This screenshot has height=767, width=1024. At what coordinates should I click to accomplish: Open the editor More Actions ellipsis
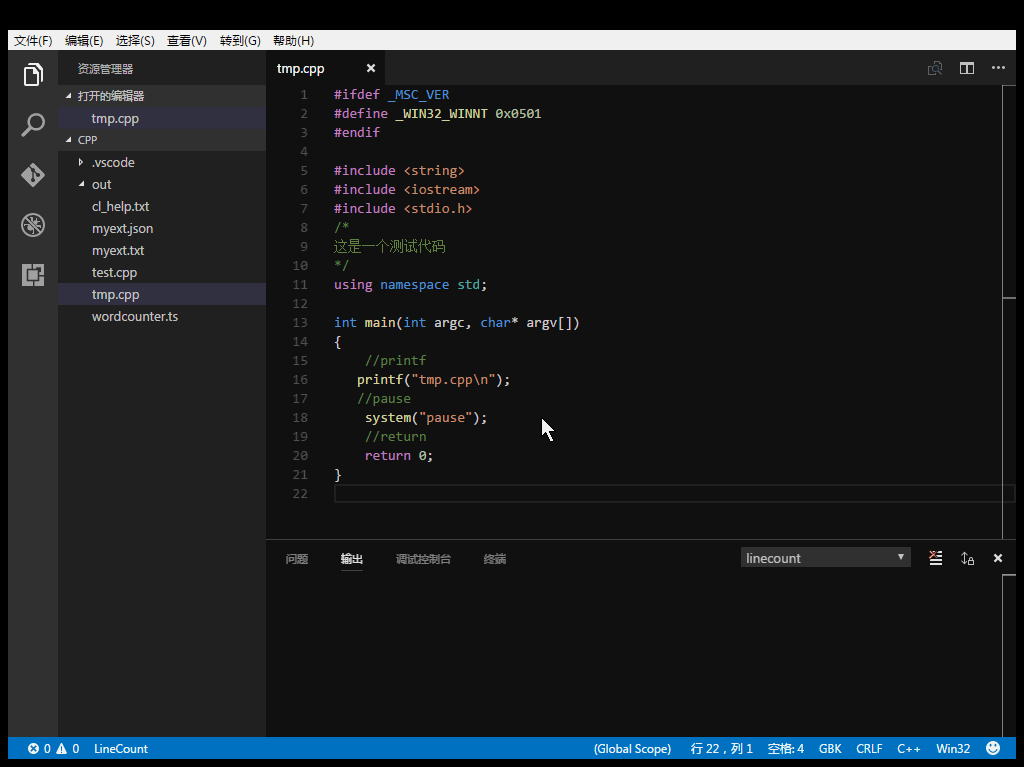coord(998,68)
